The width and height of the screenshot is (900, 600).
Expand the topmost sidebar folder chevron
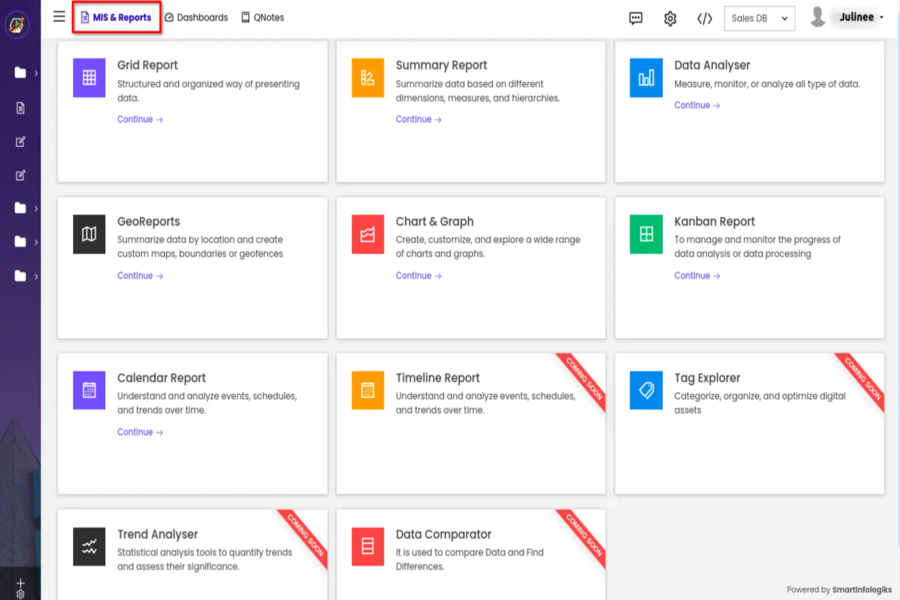click(36, 73)
